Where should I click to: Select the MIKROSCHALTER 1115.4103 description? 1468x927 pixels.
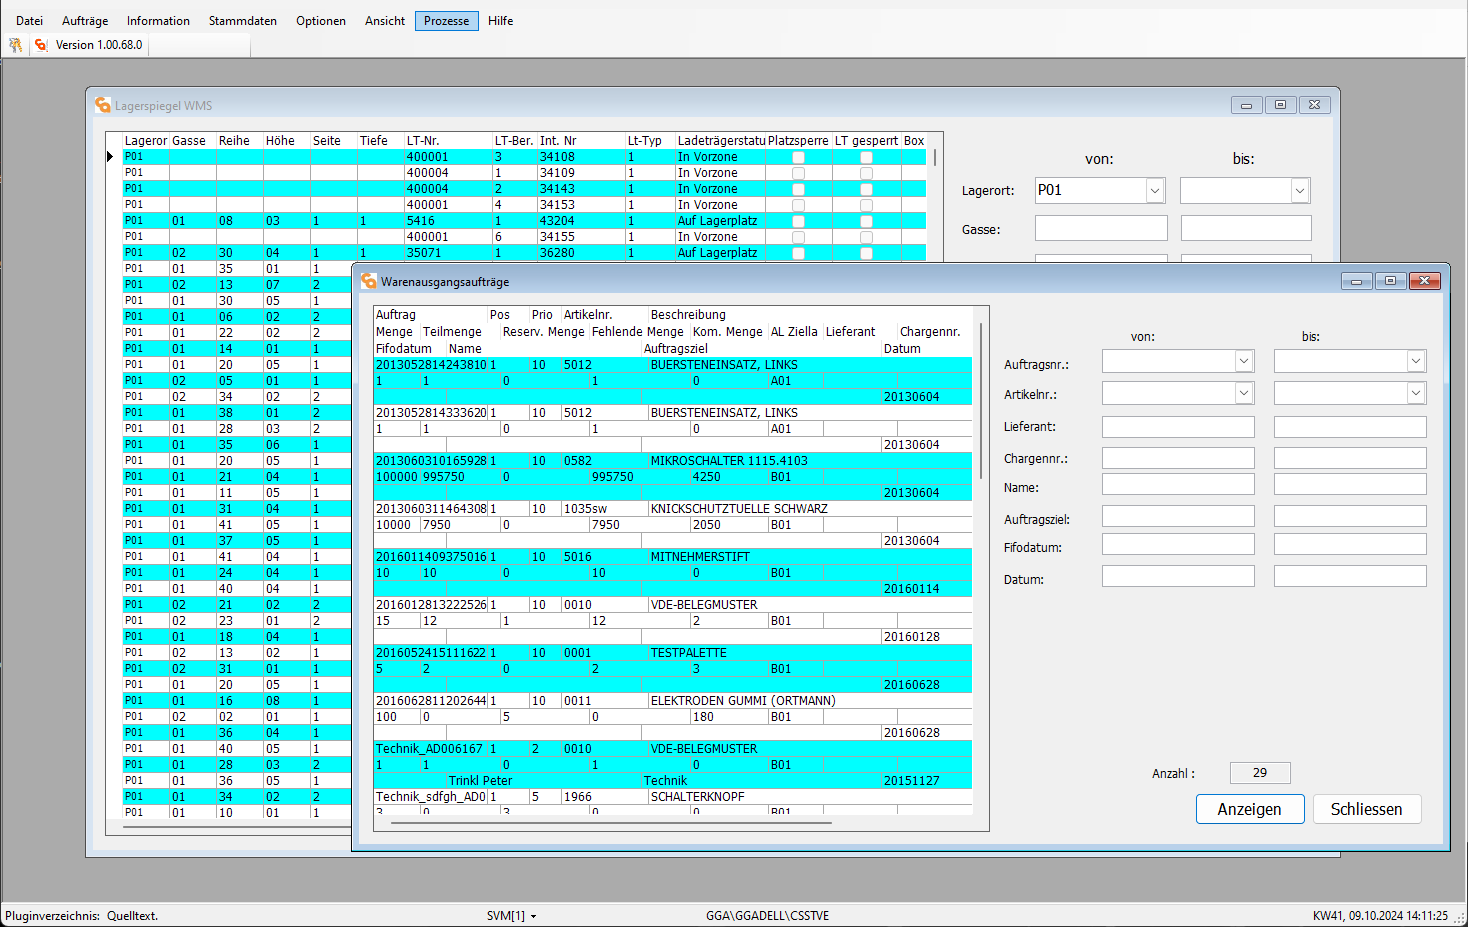point(729,461)
